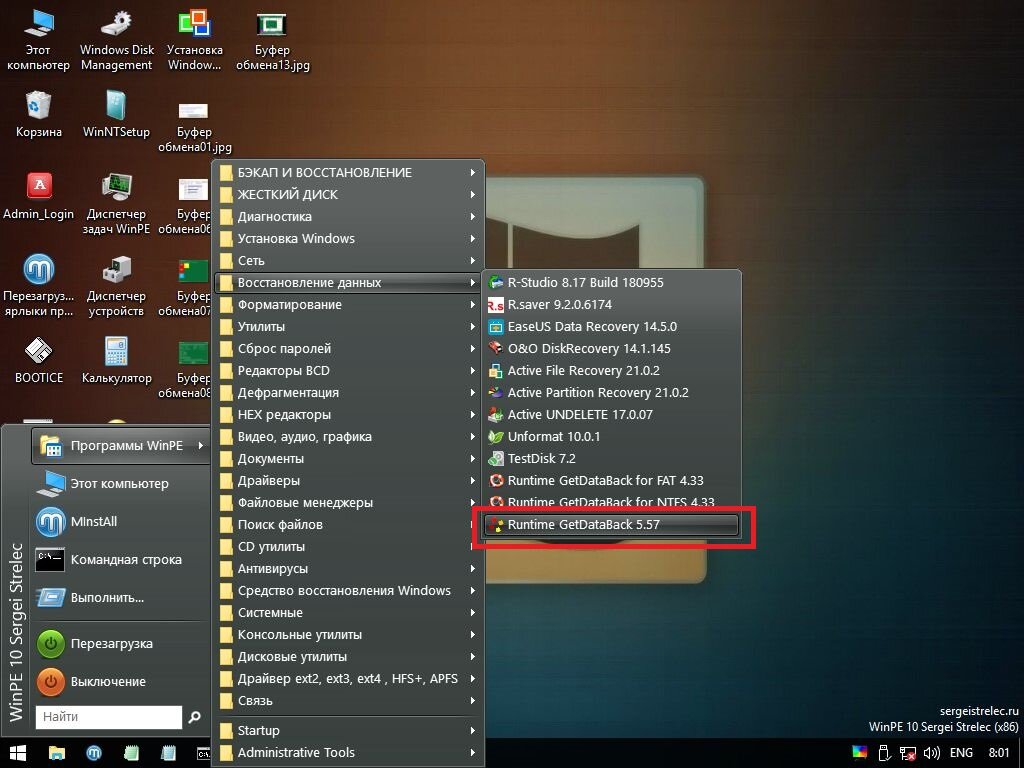Open Установка Windows desktop shortcut

(x=194, y=39)
